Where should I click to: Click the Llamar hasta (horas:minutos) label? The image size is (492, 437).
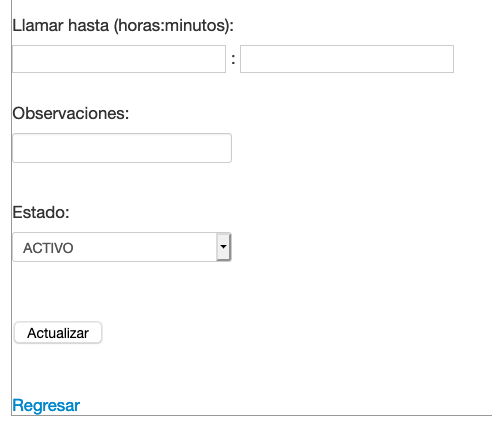click(x=123, y=25)
